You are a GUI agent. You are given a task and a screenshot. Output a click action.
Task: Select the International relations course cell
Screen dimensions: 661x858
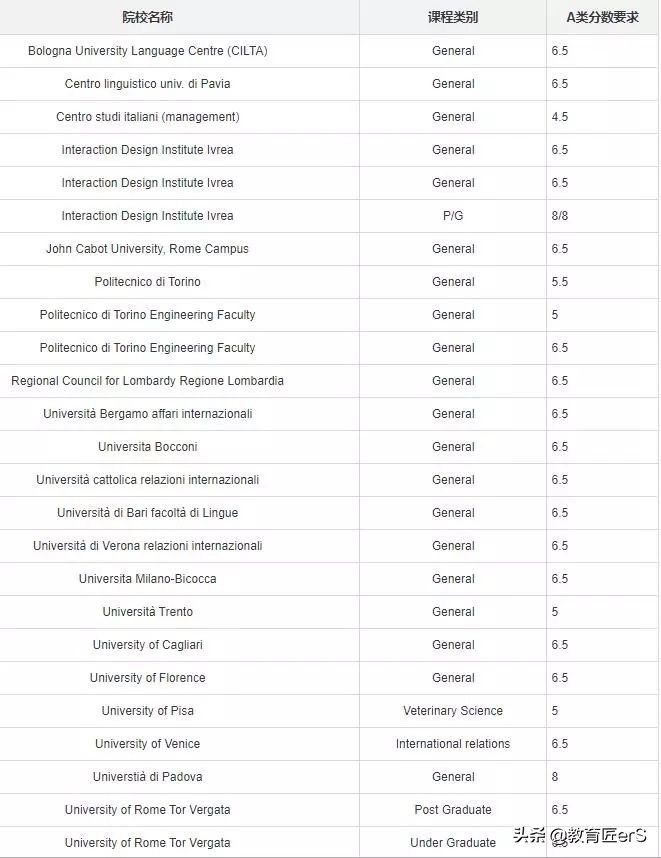(453, 744)
